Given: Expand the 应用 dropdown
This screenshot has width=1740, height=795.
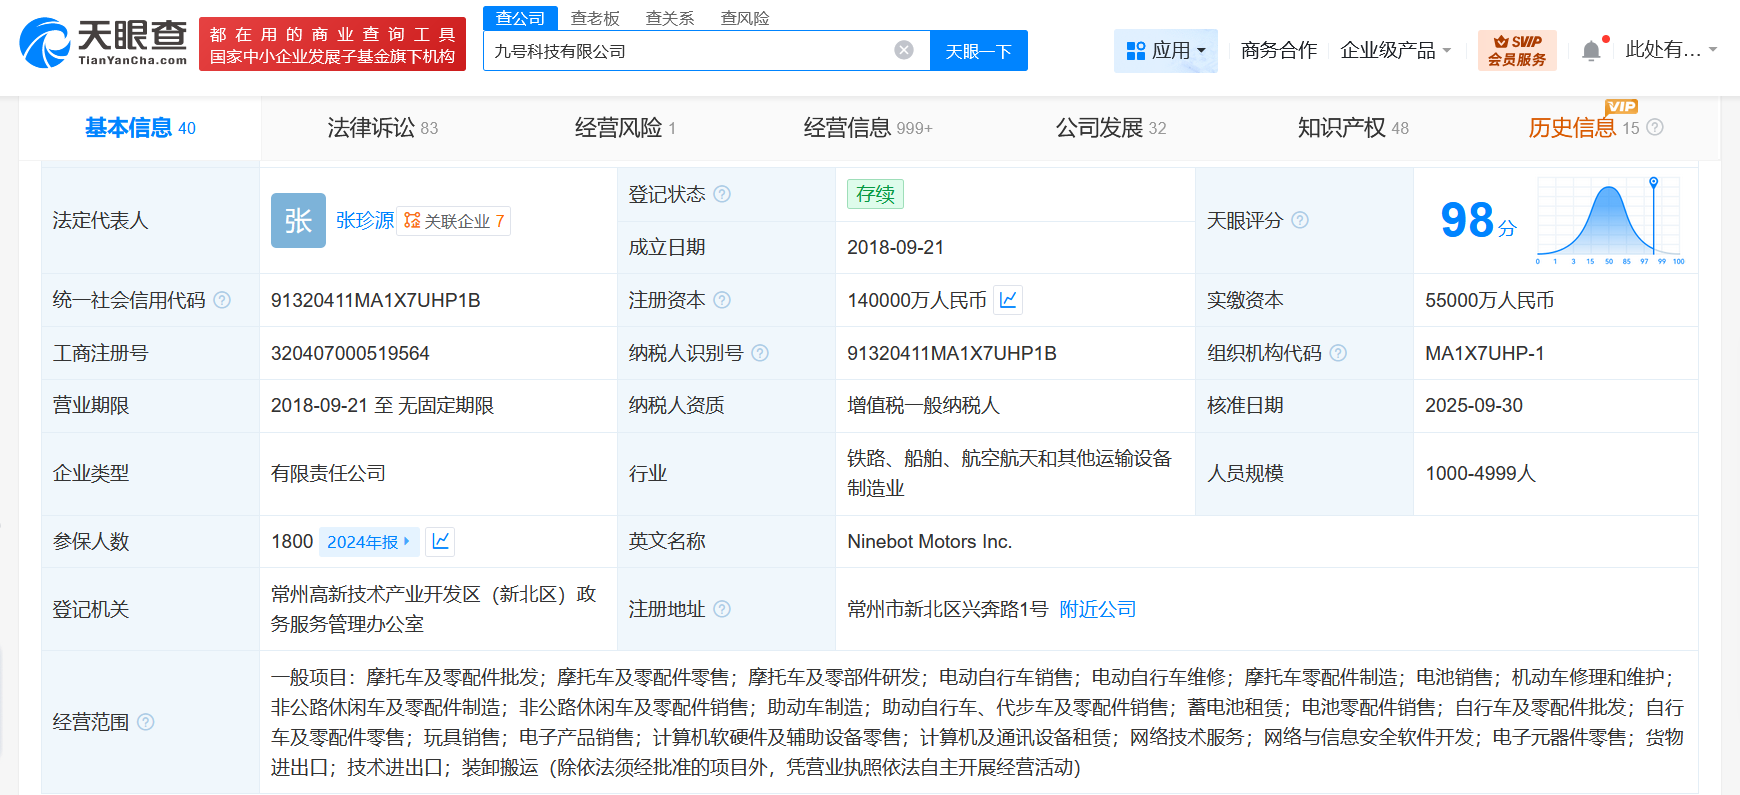Looking at the screenshot, I should tap(1166, 50).
